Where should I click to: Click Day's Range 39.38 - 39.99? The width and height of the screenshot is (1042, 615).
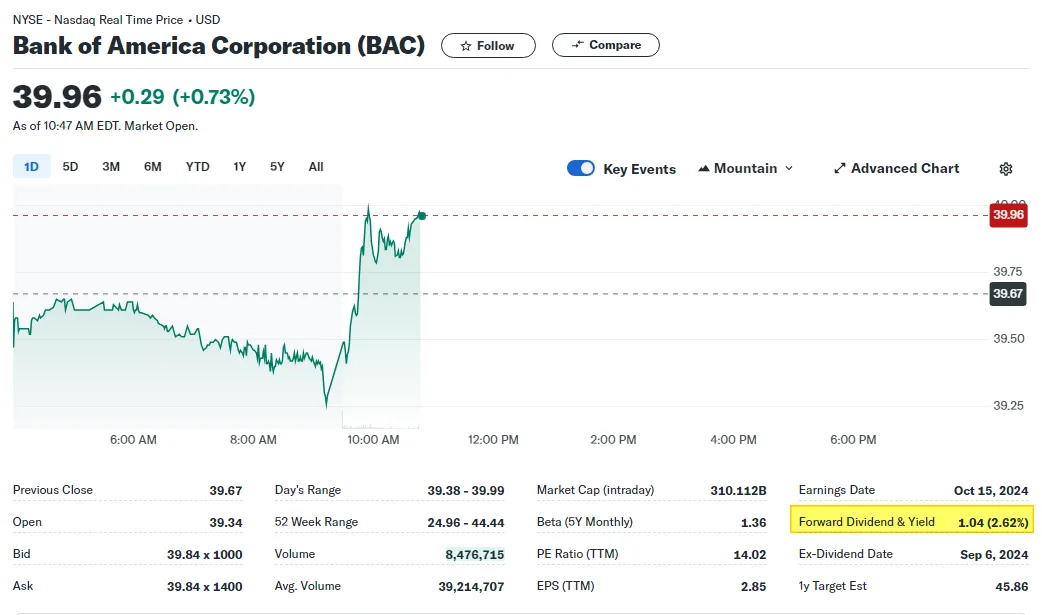coord(466,491)
